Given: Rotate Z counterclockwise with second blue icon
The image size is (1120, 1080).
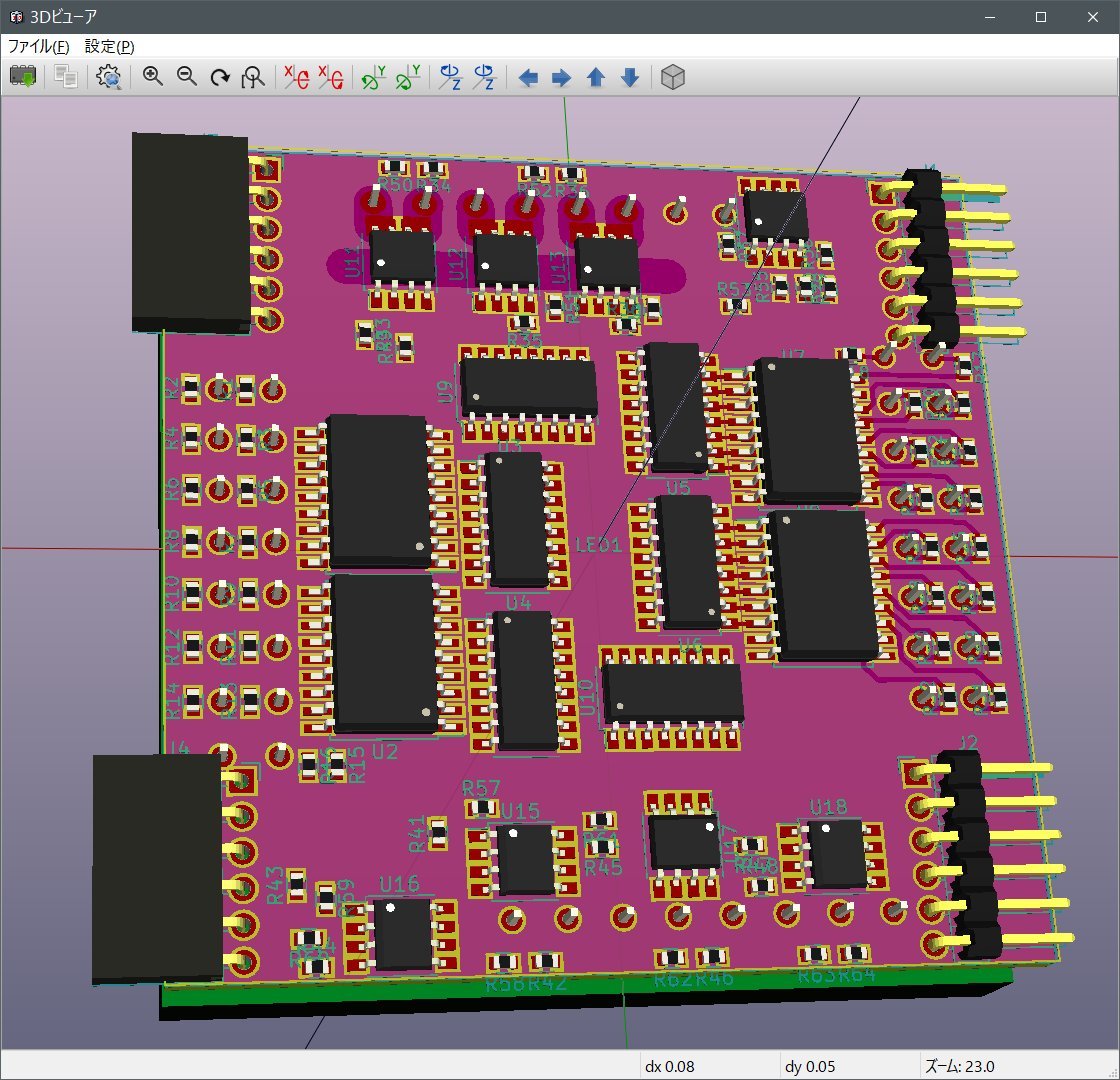Looking at the screenshot, I should (x=484, y=77).
